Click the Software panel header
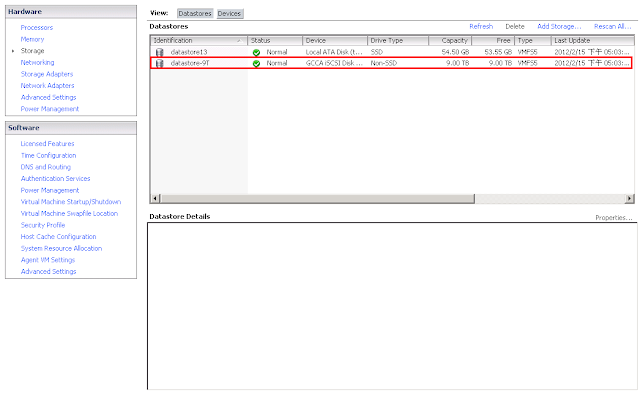Viewport: 640px width, 395px height. tap(71, 128)
